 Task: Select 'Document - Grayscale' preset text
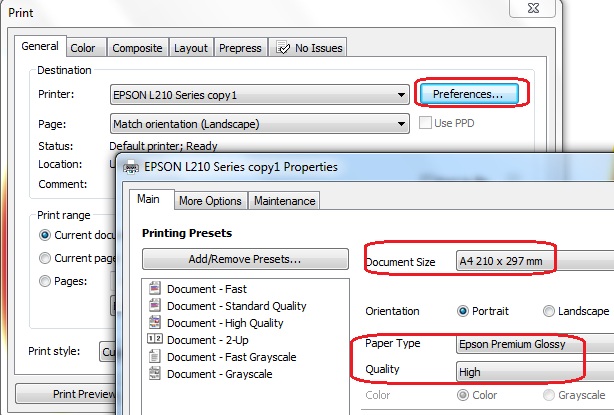click(x=220, y=374)
